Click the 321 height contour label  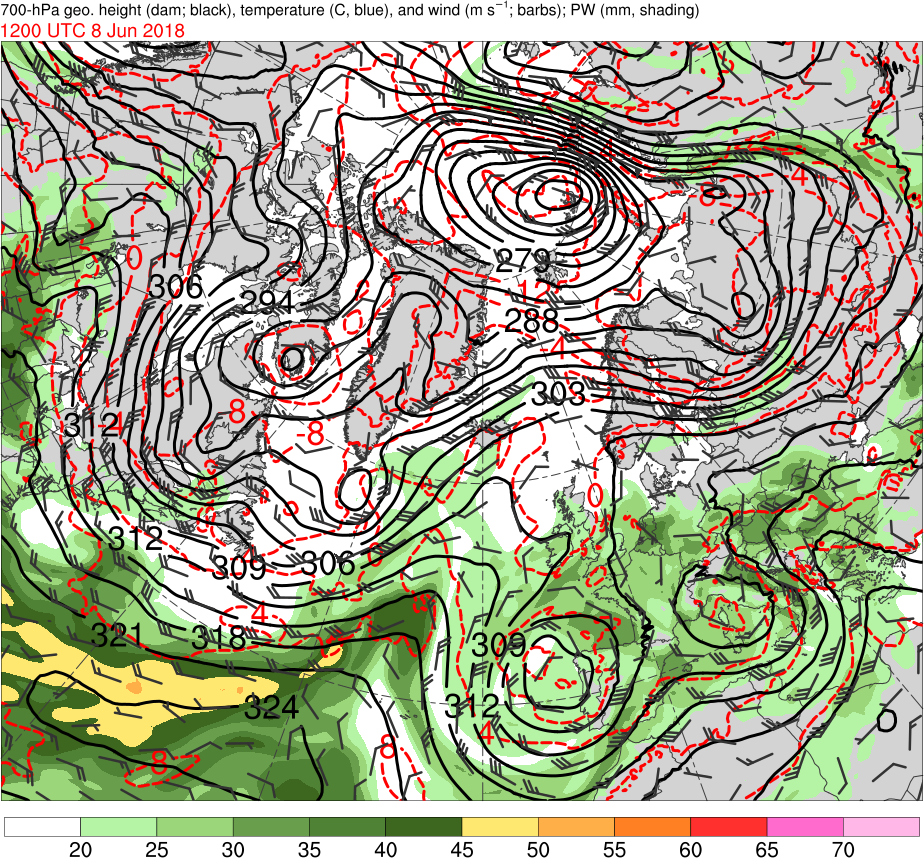(x=117, y=636)
